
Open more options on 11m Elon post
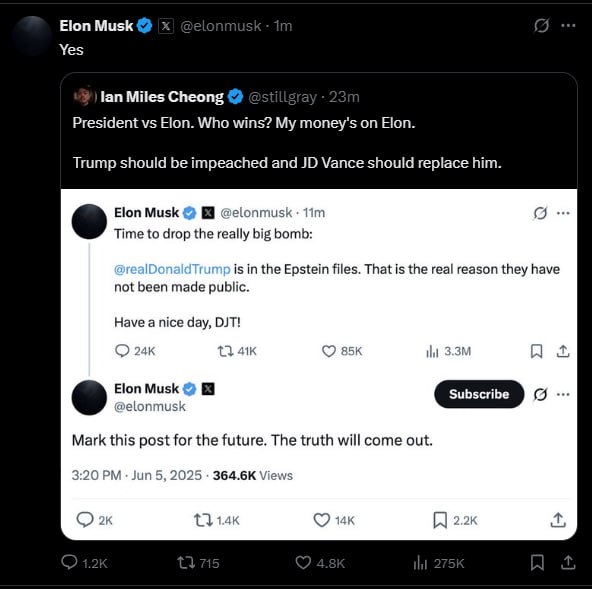563,213
